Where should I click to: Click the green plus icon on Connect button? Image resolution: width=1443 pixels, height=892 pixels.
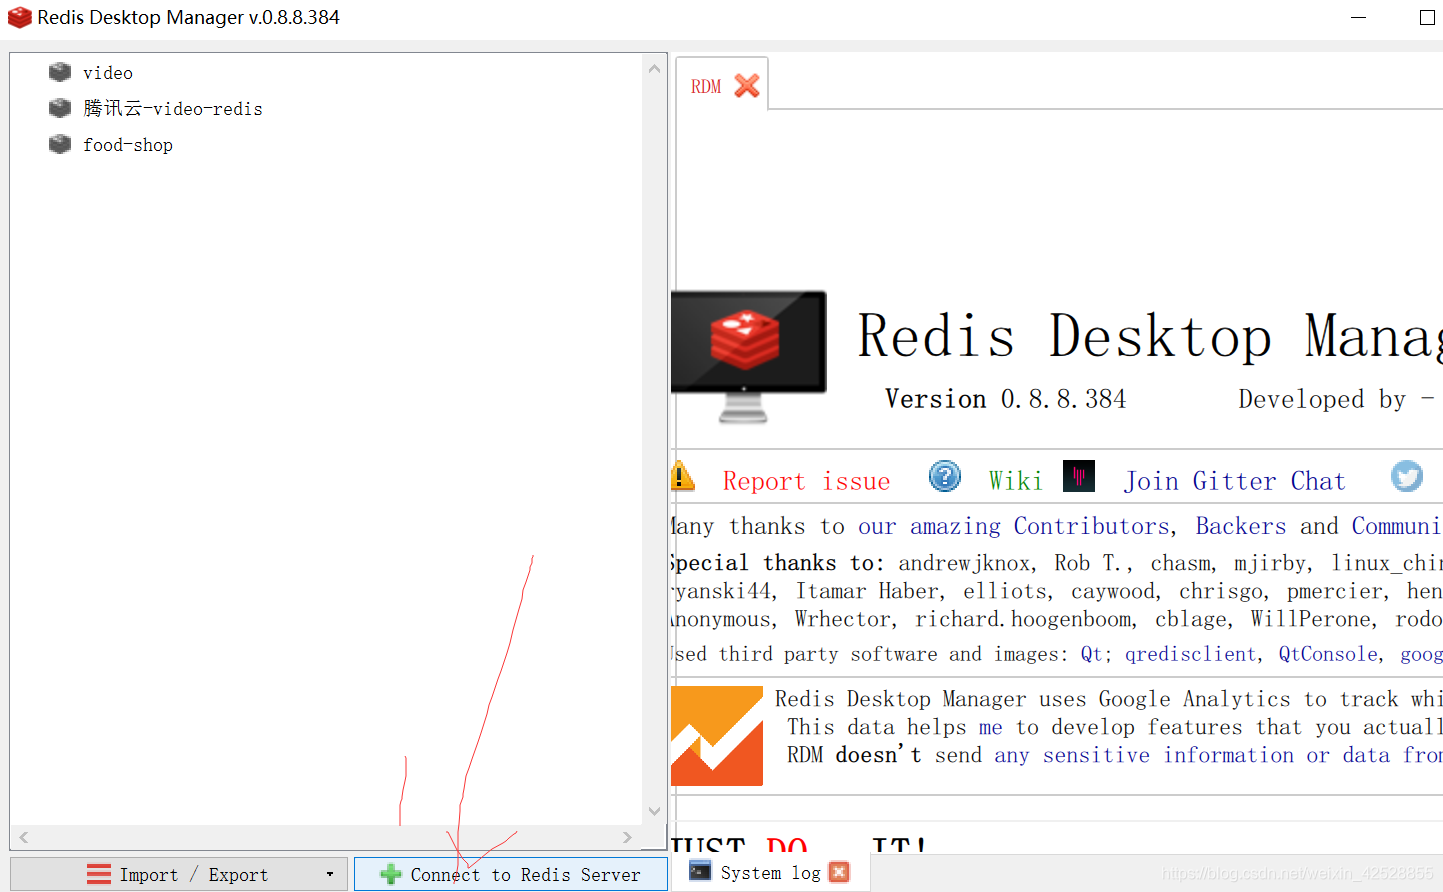coord(389,873)
